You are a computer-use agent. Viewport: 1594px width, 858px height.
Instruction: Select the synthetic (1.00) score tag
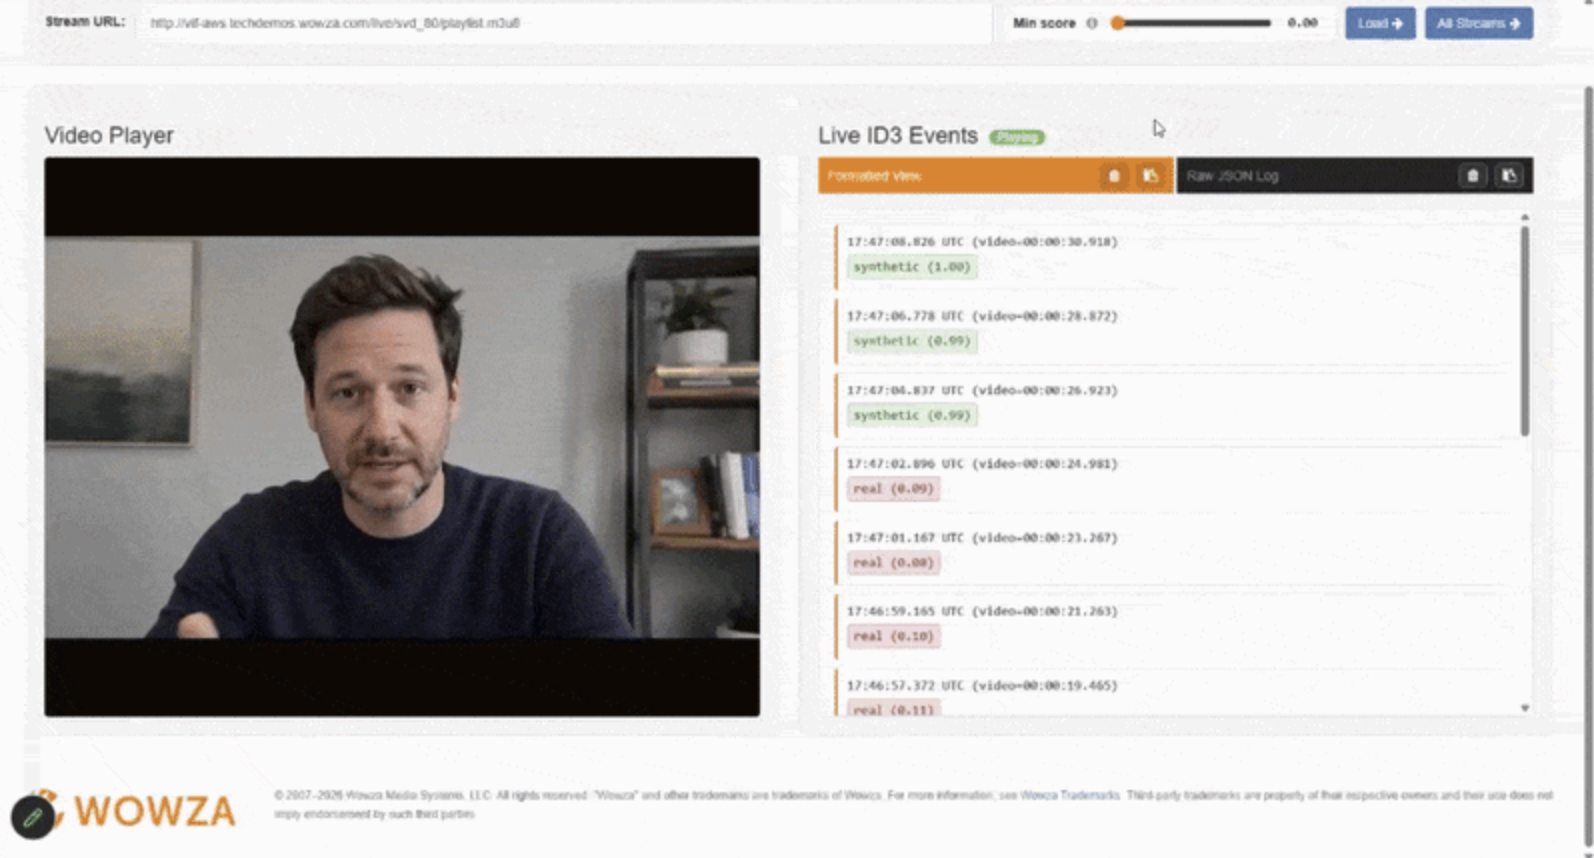coord(912,267)
